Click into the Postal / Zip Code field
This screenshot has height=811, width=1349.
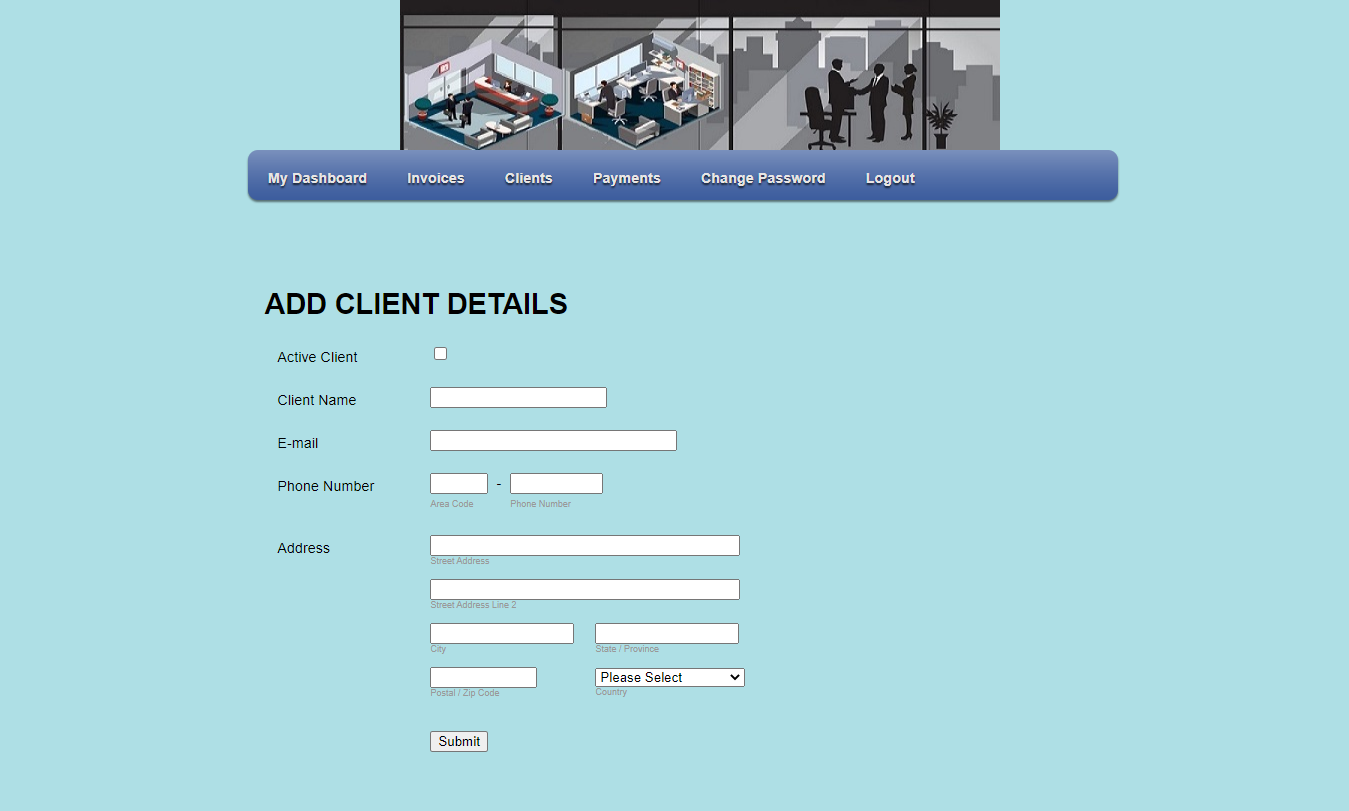(x=482, y=677)
